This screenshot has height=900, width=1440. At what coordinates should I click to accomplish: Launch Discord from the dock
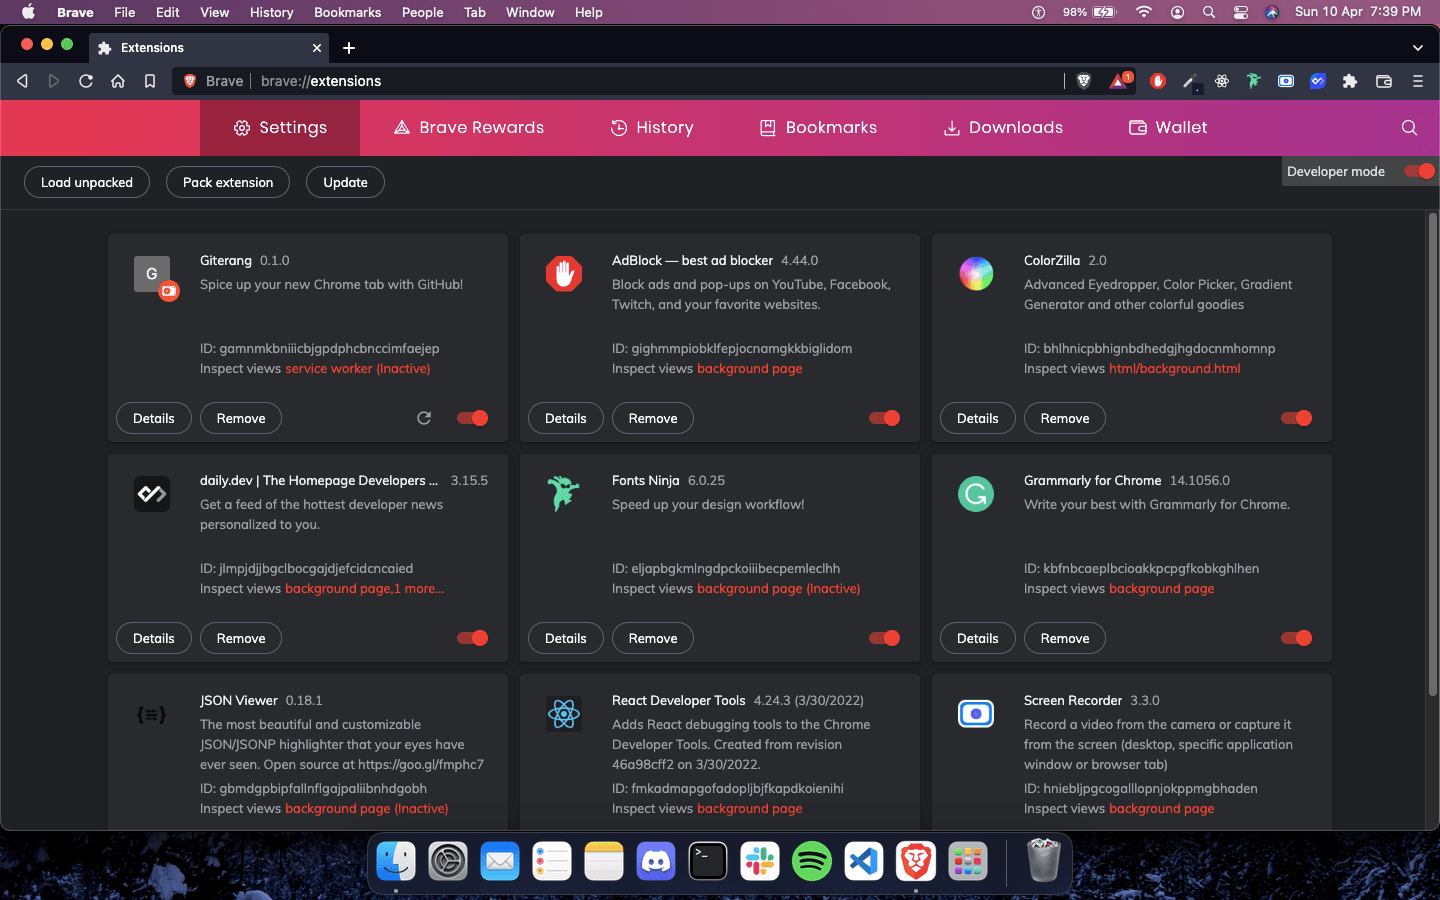(656, 860)
